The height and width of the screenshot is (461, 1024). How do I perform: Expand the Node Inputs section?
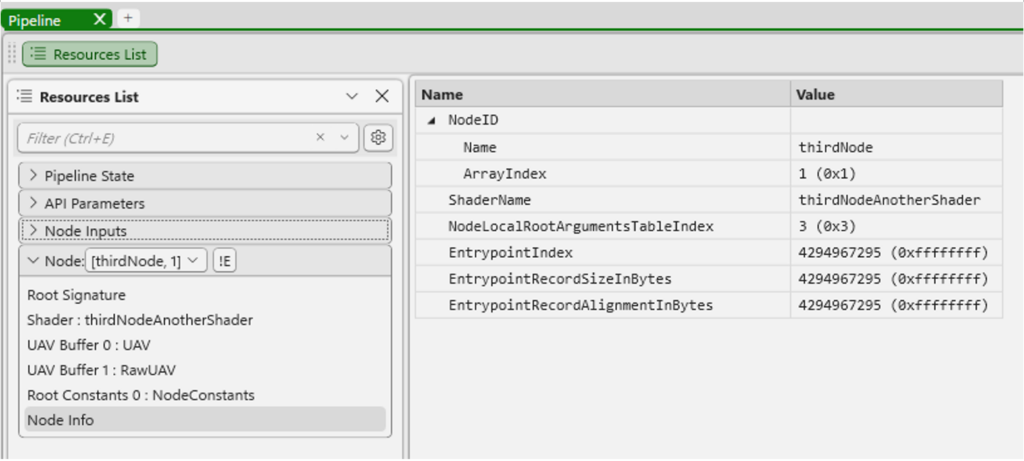click(x=34, y=231)
